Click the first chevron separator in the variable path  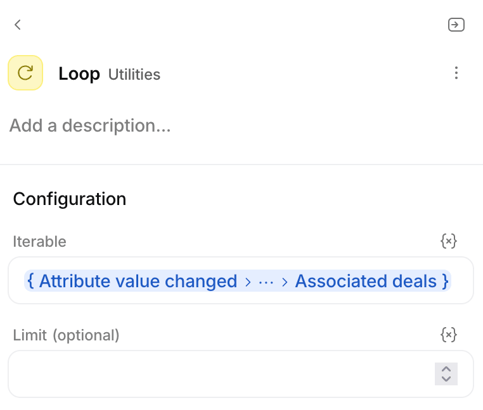click(x=248, y=282)
